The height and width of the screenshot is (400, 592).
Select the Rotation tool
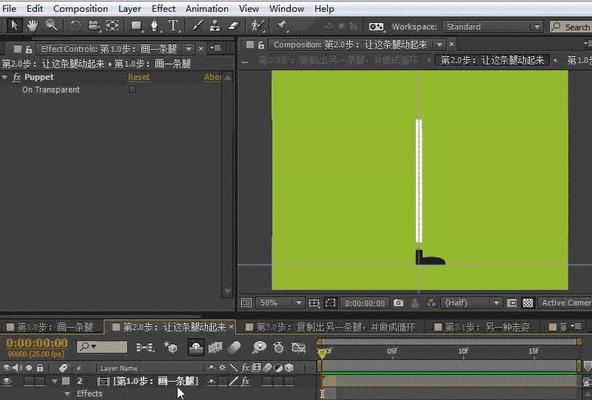[x=76, y=26]
